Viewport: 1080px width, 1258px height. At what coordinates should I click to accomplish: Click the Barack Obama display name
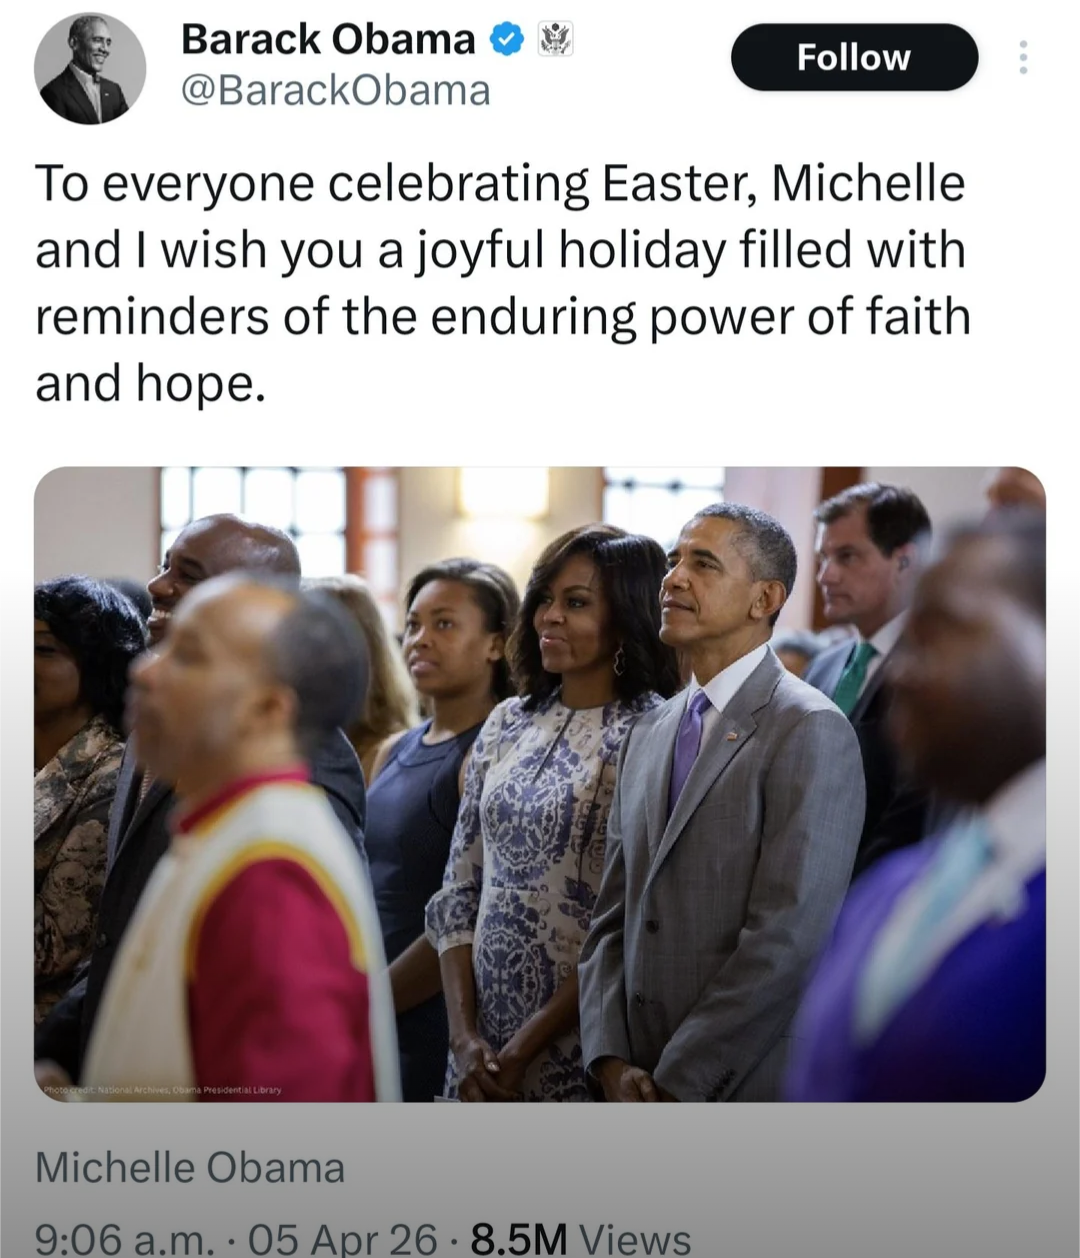tap(328, 40)
